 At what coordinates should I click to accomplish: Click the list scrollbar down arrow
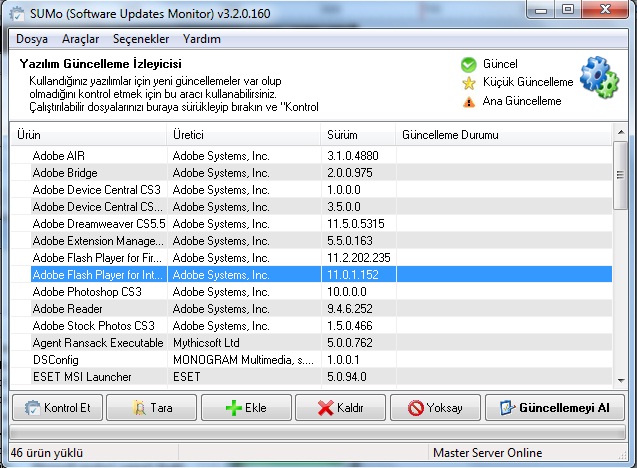[x=620, y=380]
